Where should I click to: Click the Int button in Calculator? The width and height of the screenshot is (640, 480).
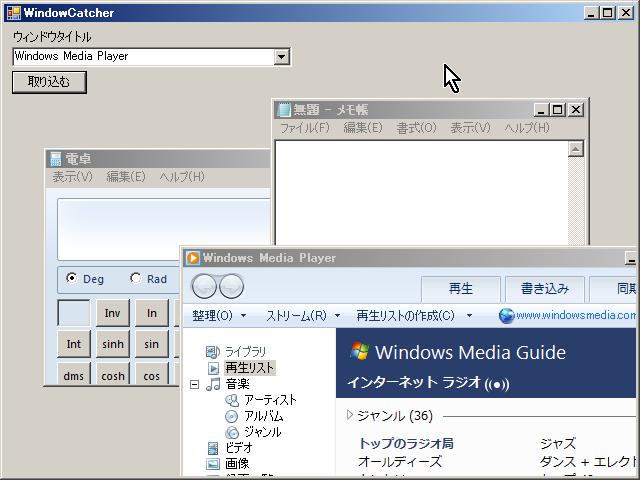pos(74,344)
